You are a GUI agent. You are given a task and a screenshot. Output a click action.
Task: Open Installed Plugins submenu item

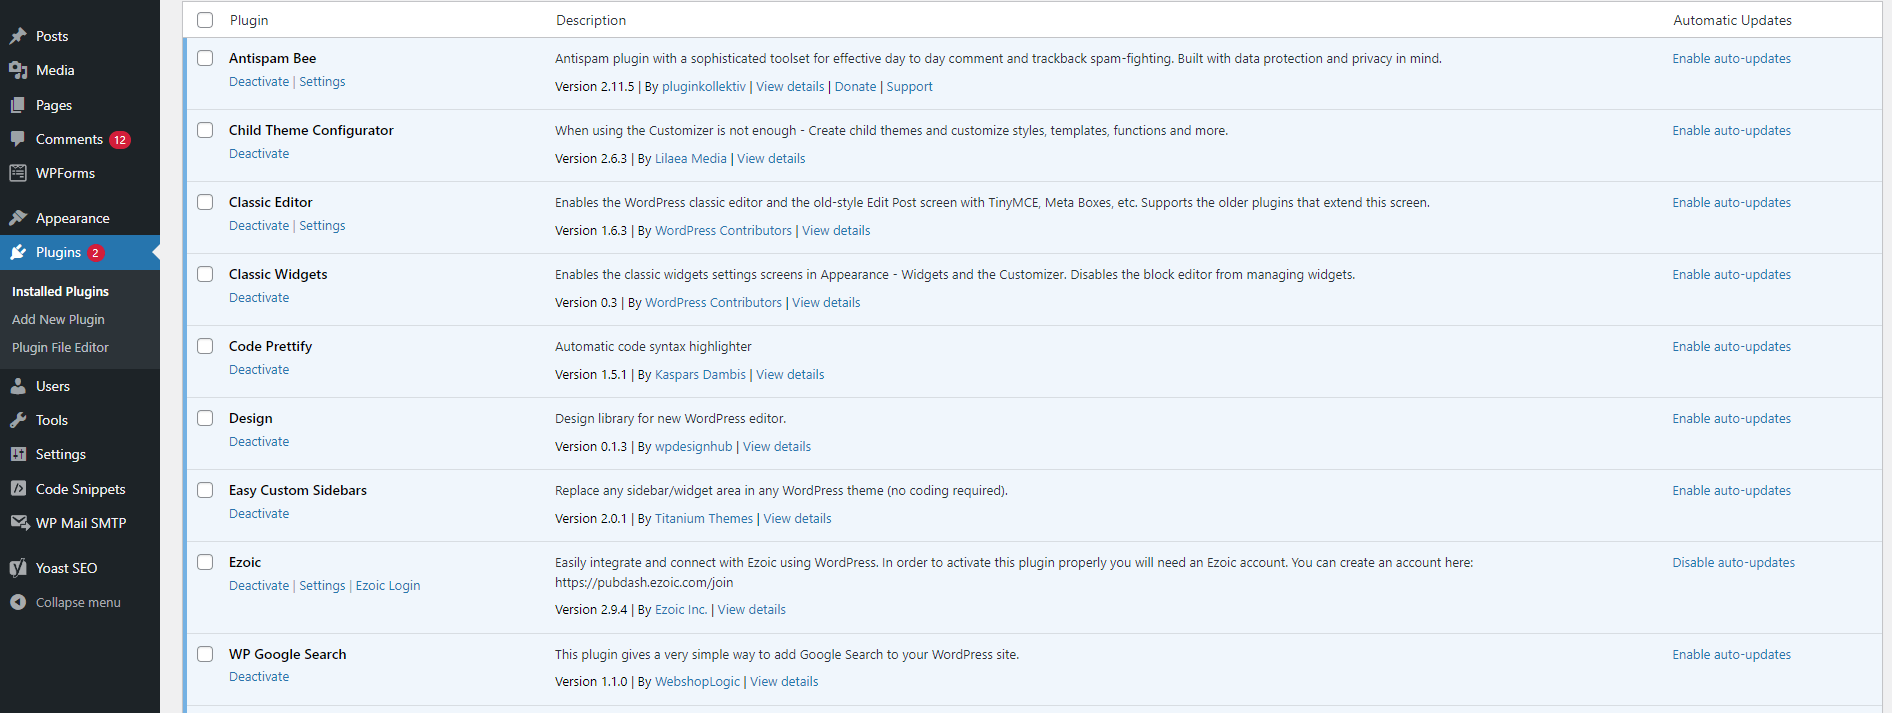60,291
